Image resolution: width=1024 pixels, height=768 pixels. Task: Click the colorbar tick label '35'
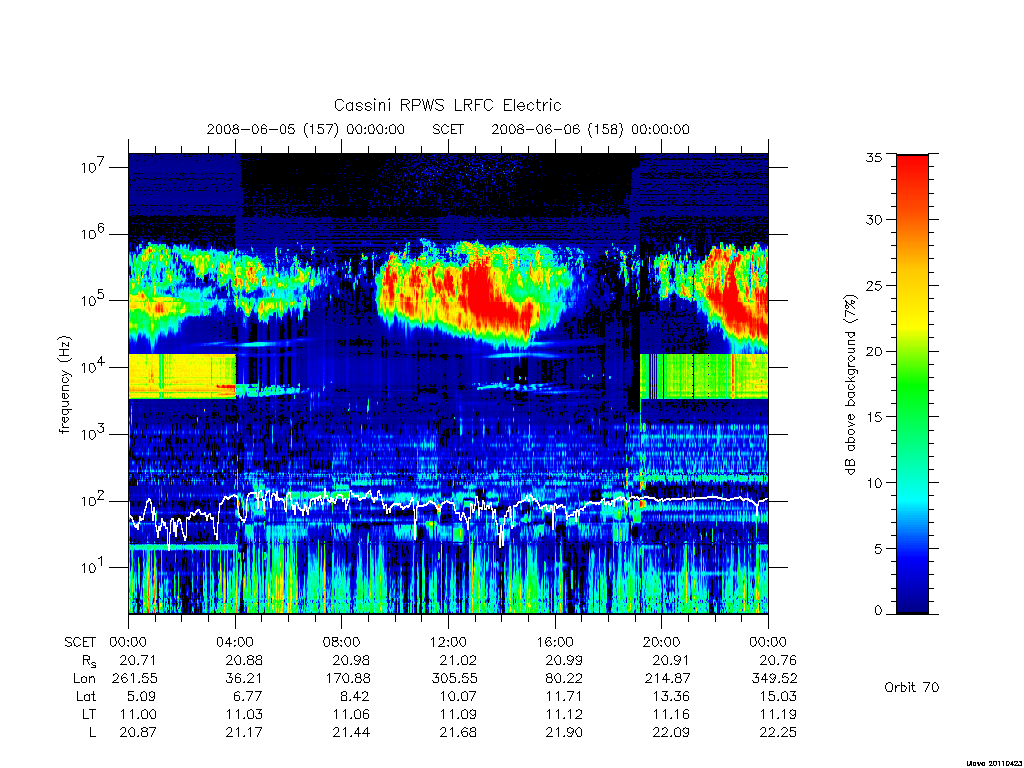873,157
